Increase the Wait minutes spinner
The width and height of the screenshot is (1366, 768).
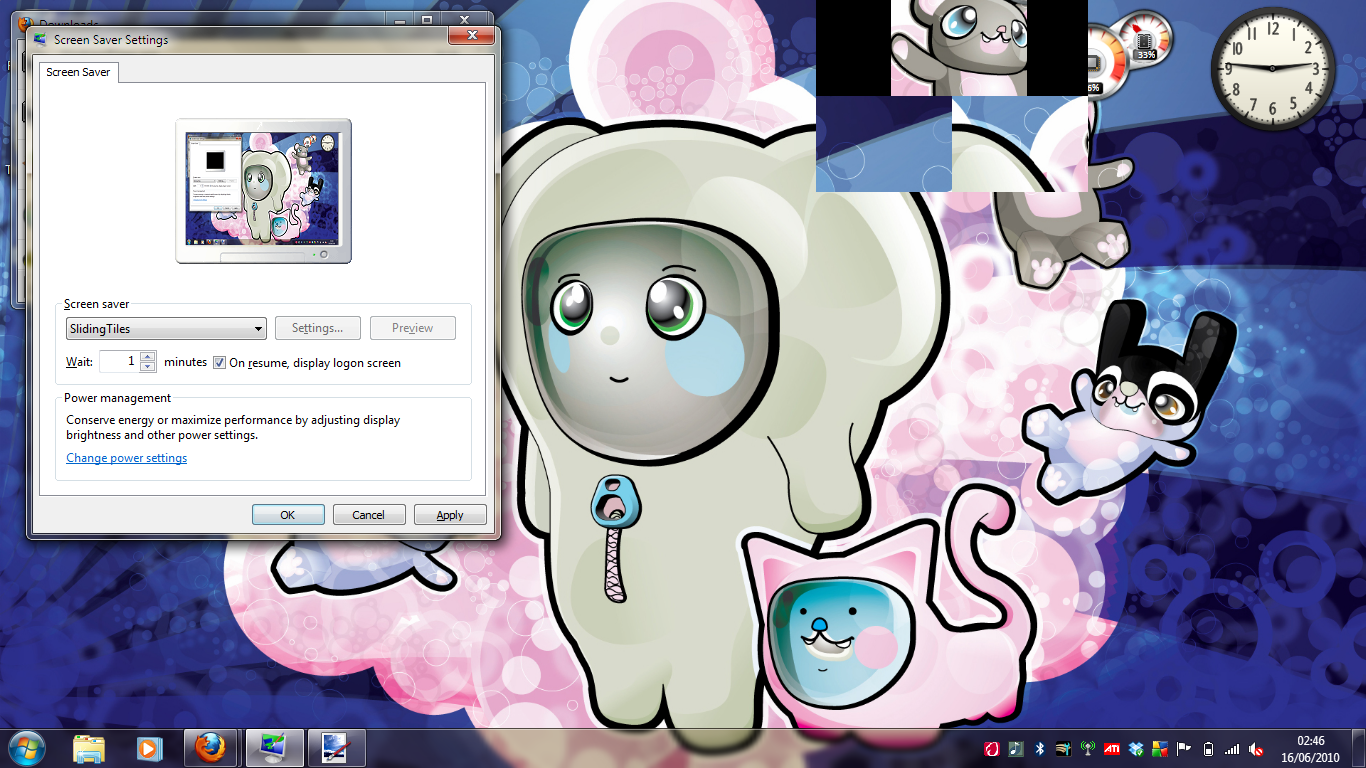point(148,356)
